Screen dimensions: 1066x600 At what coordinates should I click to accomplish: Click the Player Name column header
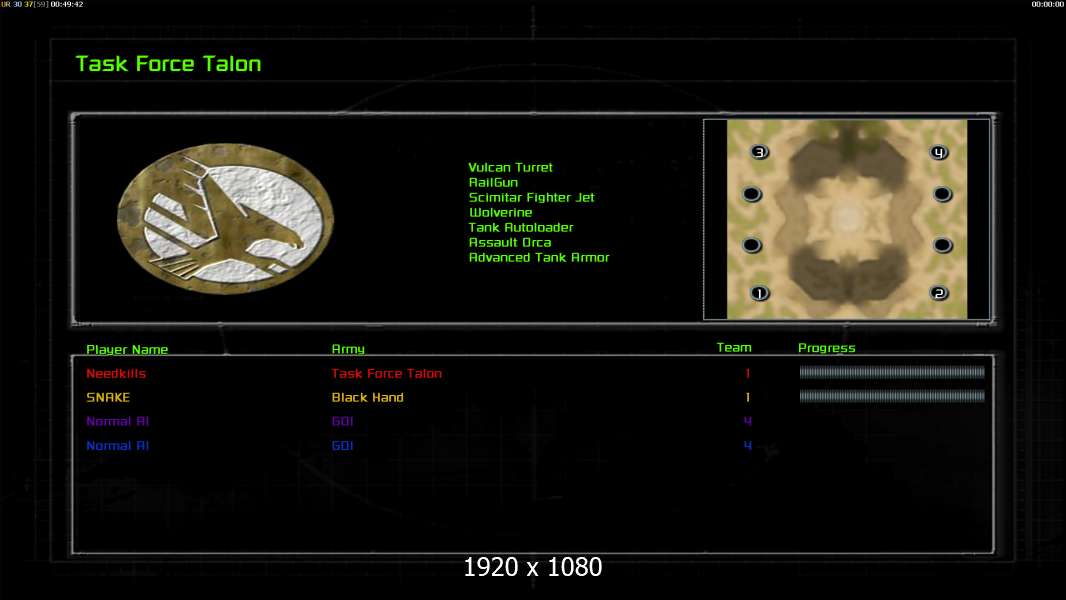[x=127, y=349]
